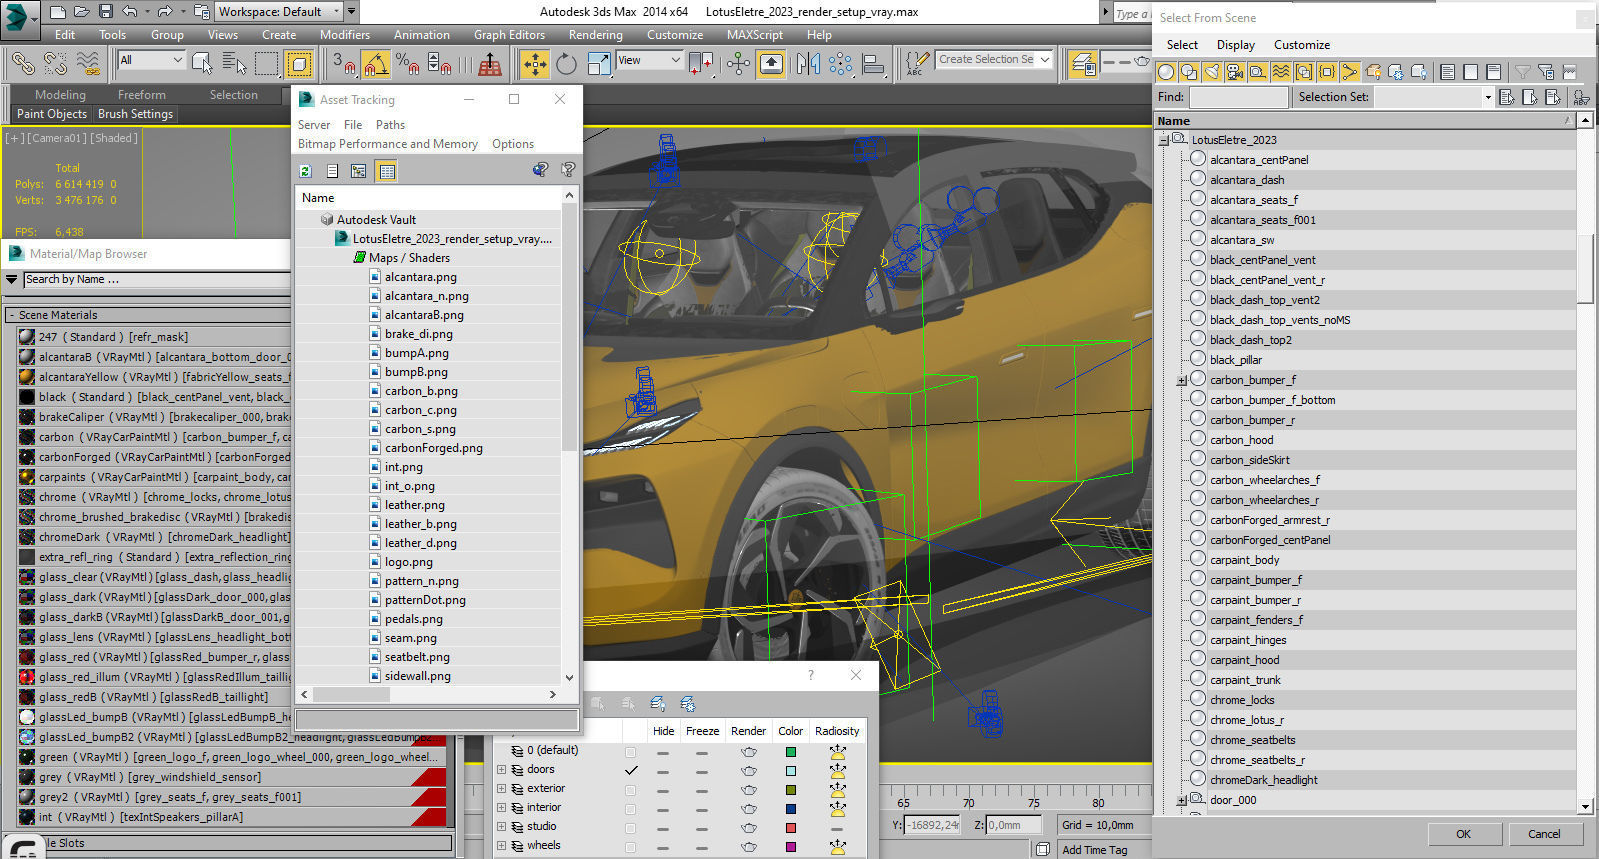Click the Save File floppy icon
Screen dimensions: 1599x859
click(106, 12)
